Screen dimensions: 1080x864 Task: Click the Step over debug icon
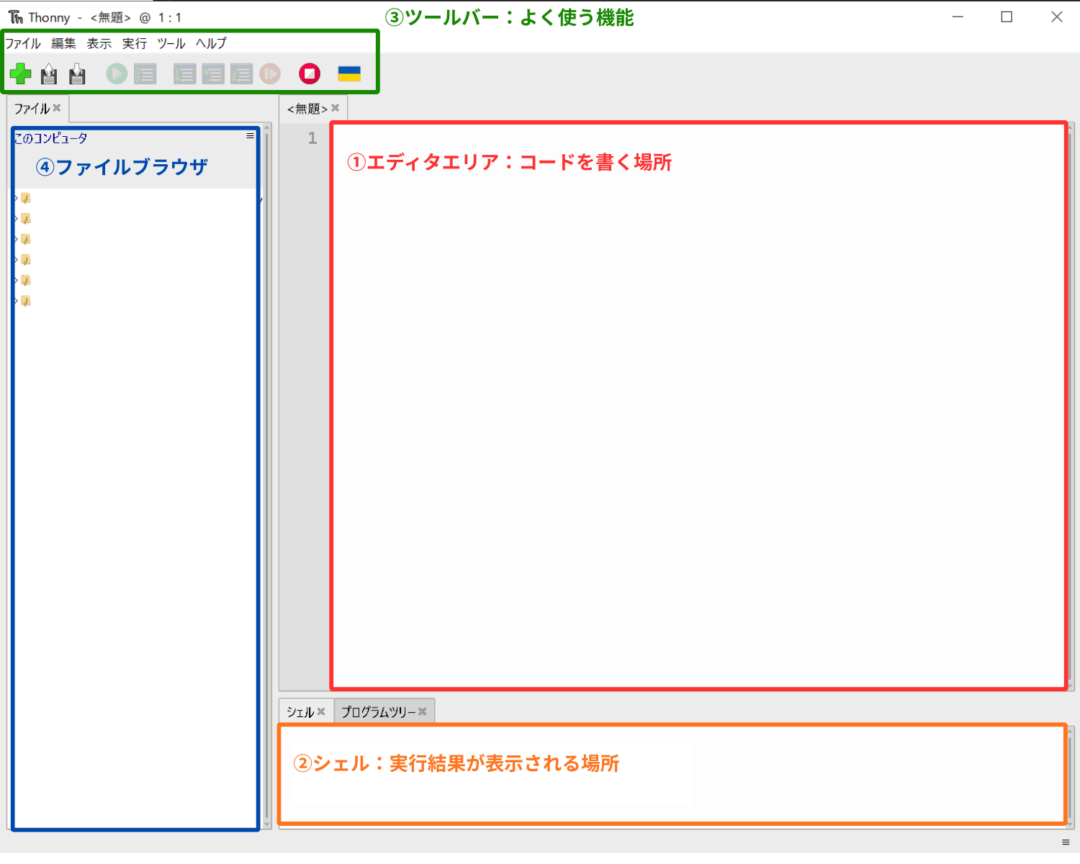click(184, 74)
